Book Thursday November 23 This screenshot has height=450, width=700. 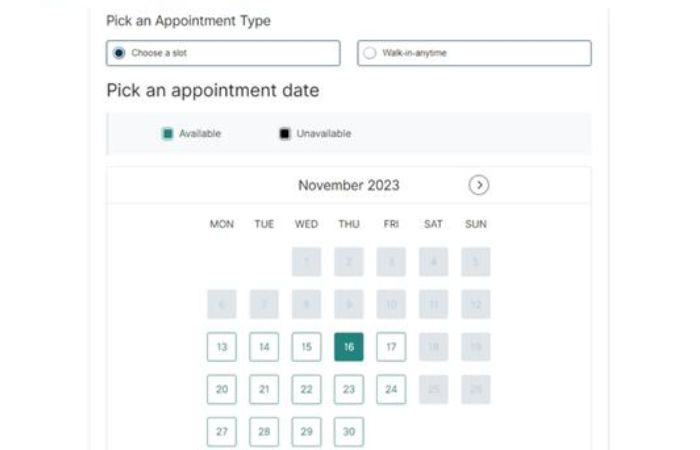pos(349,389)
